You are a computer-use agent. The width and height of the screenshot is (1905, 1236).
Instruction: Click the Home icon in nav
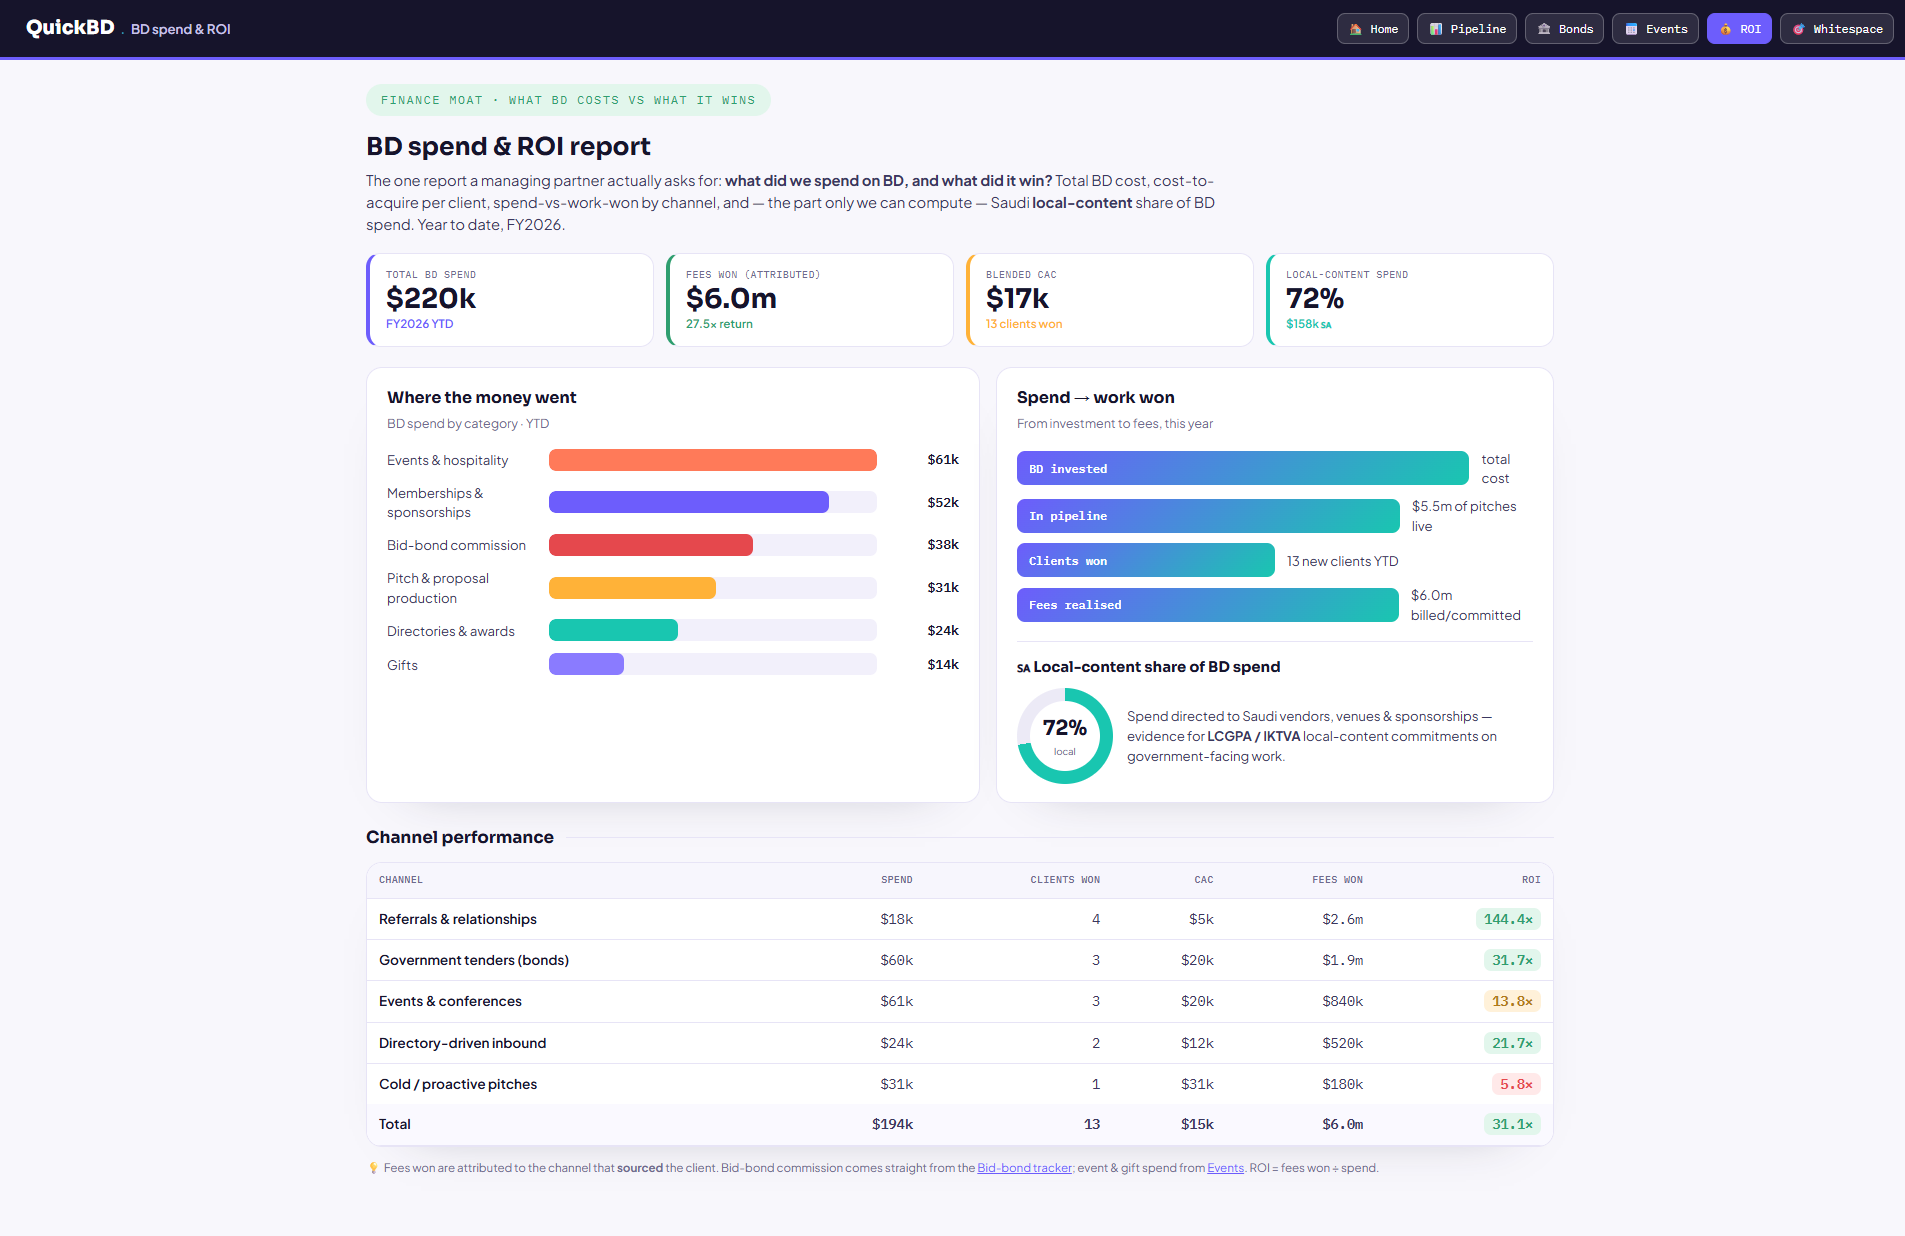click(x=1355, y=29)
